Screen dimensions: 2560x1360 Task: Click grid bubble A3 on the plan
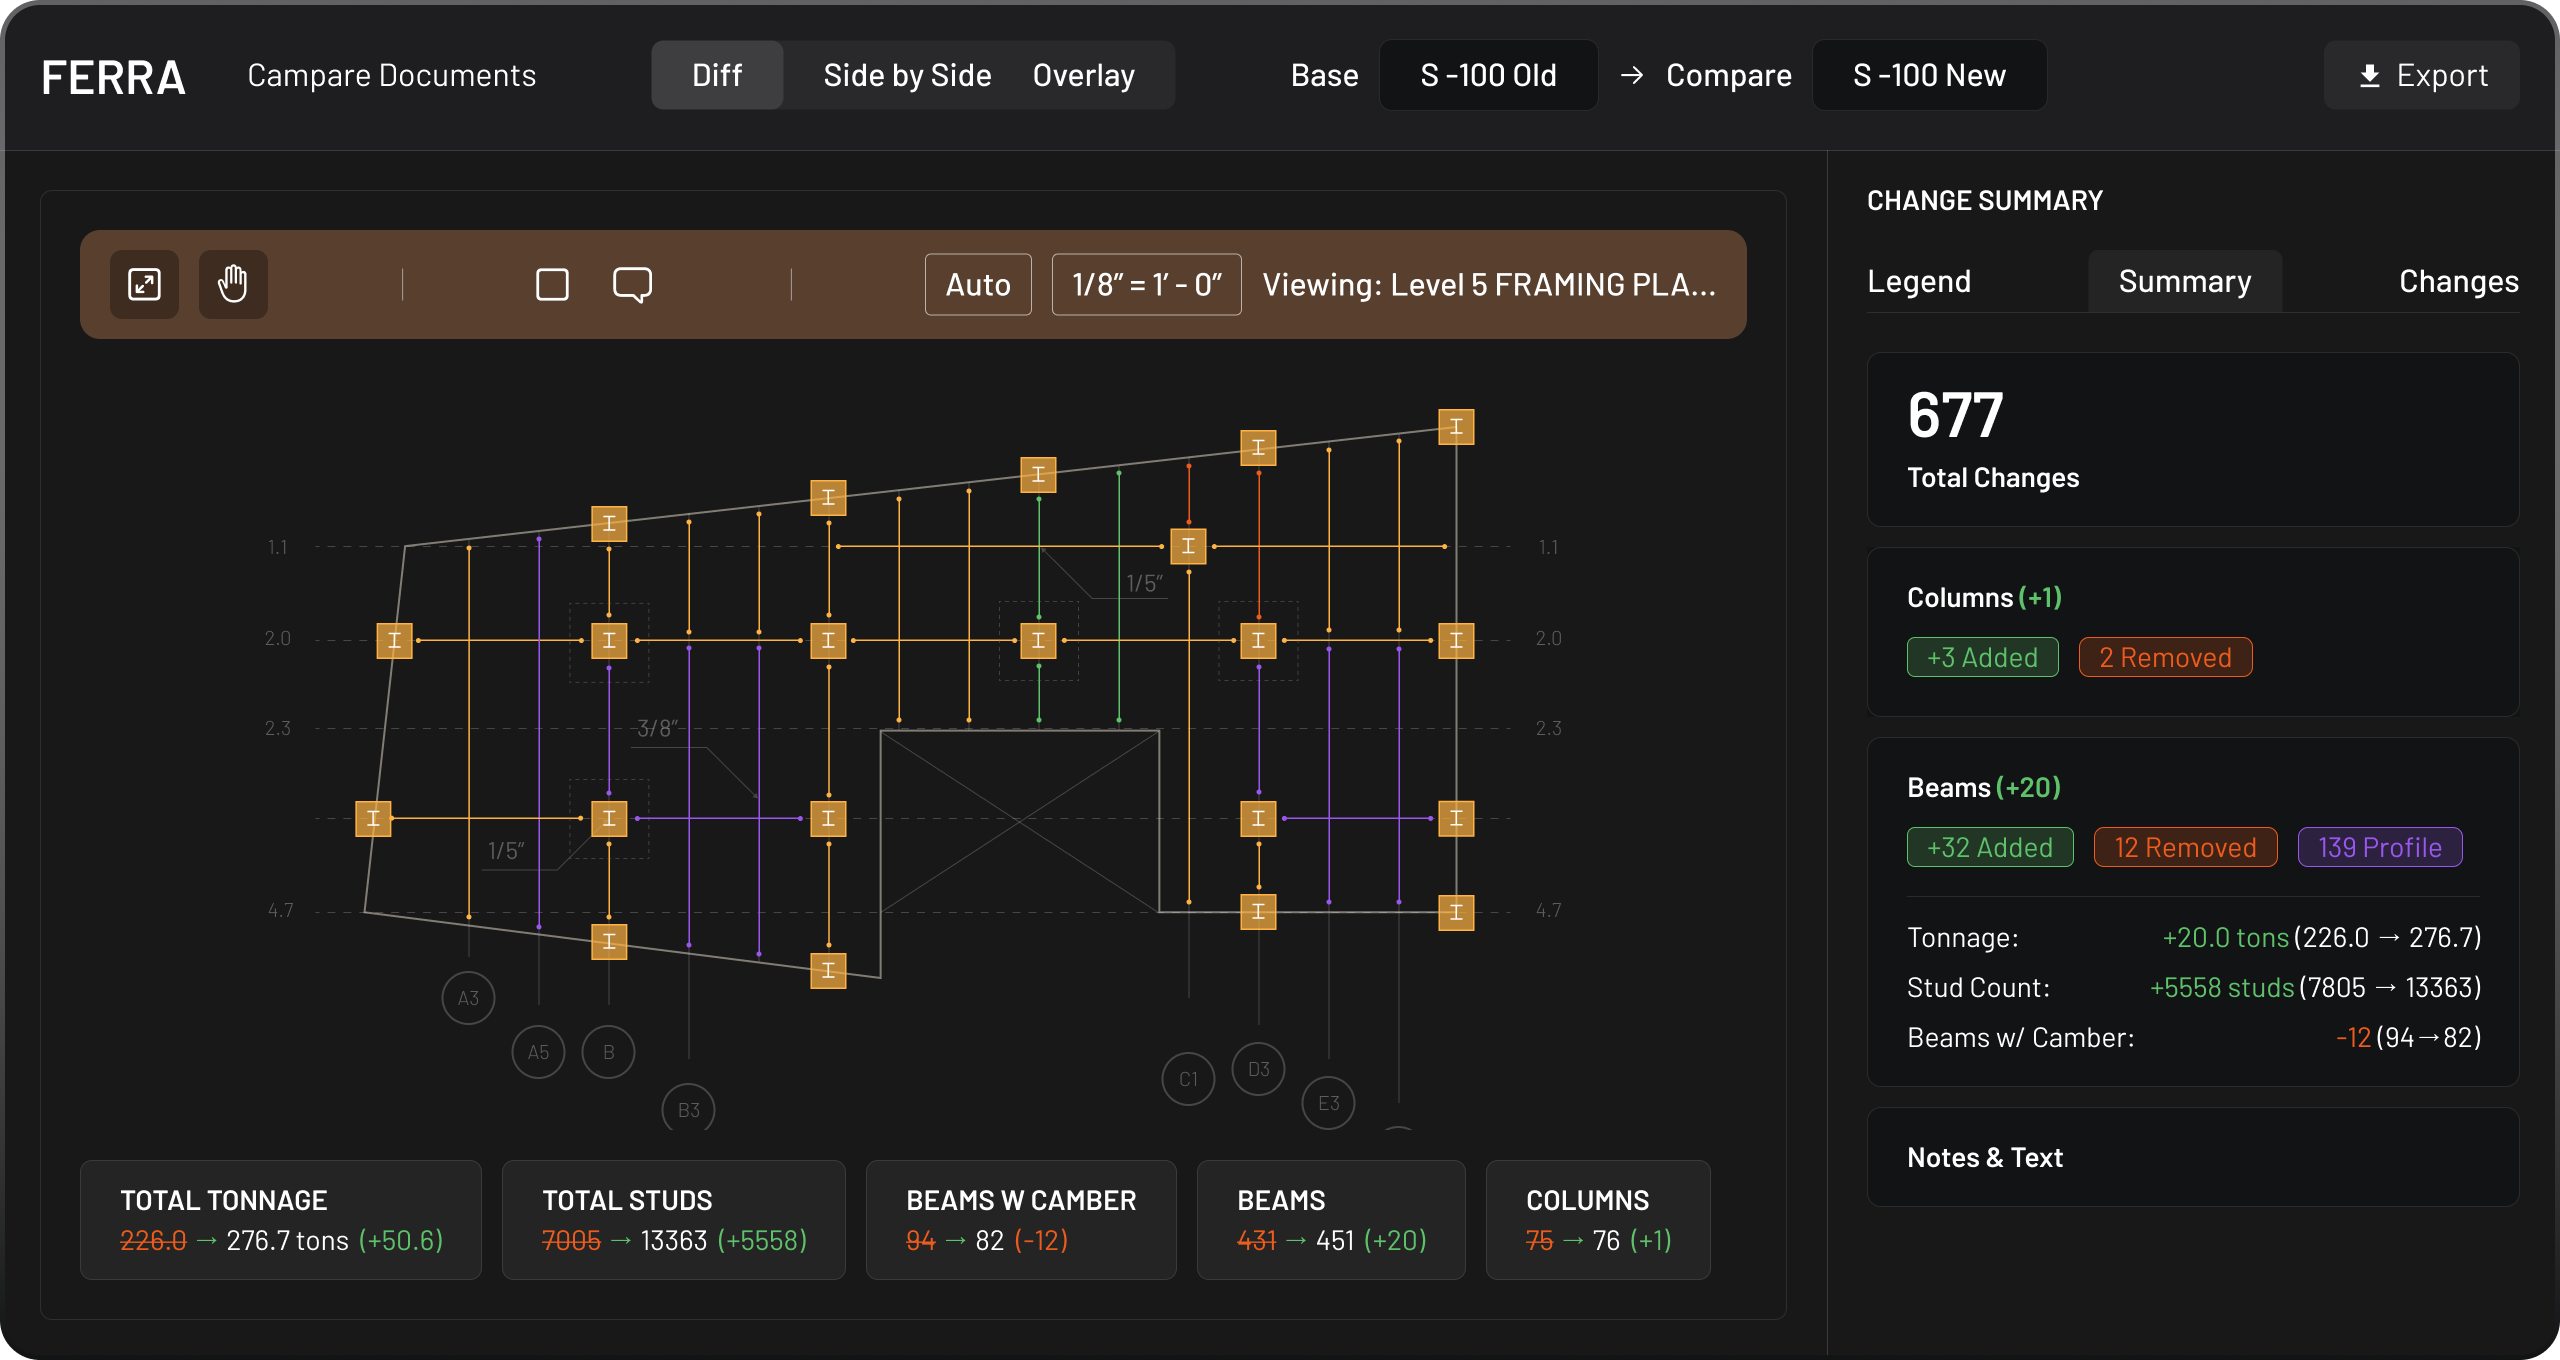click(468, 997)
